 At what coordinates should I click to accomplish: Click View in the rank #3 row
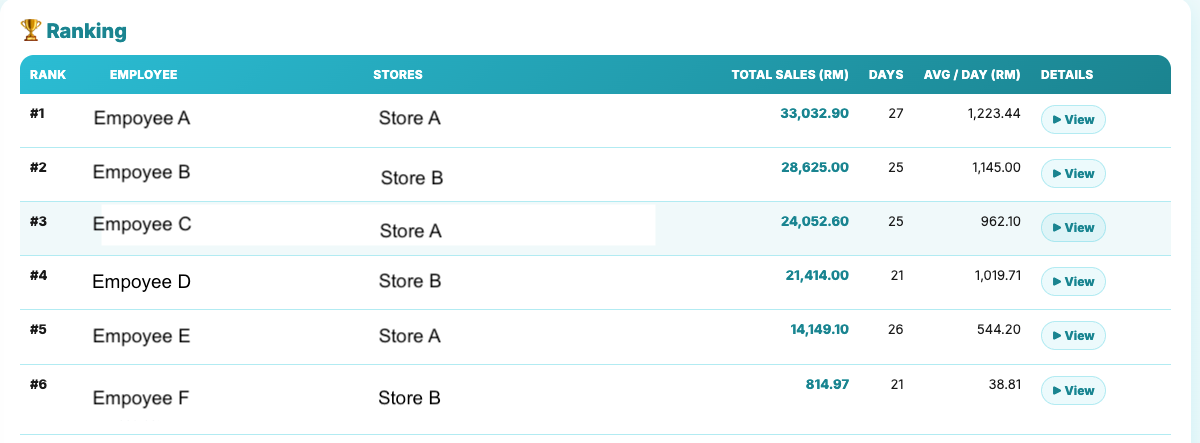pyautogui.click(x=1073, y=228)
